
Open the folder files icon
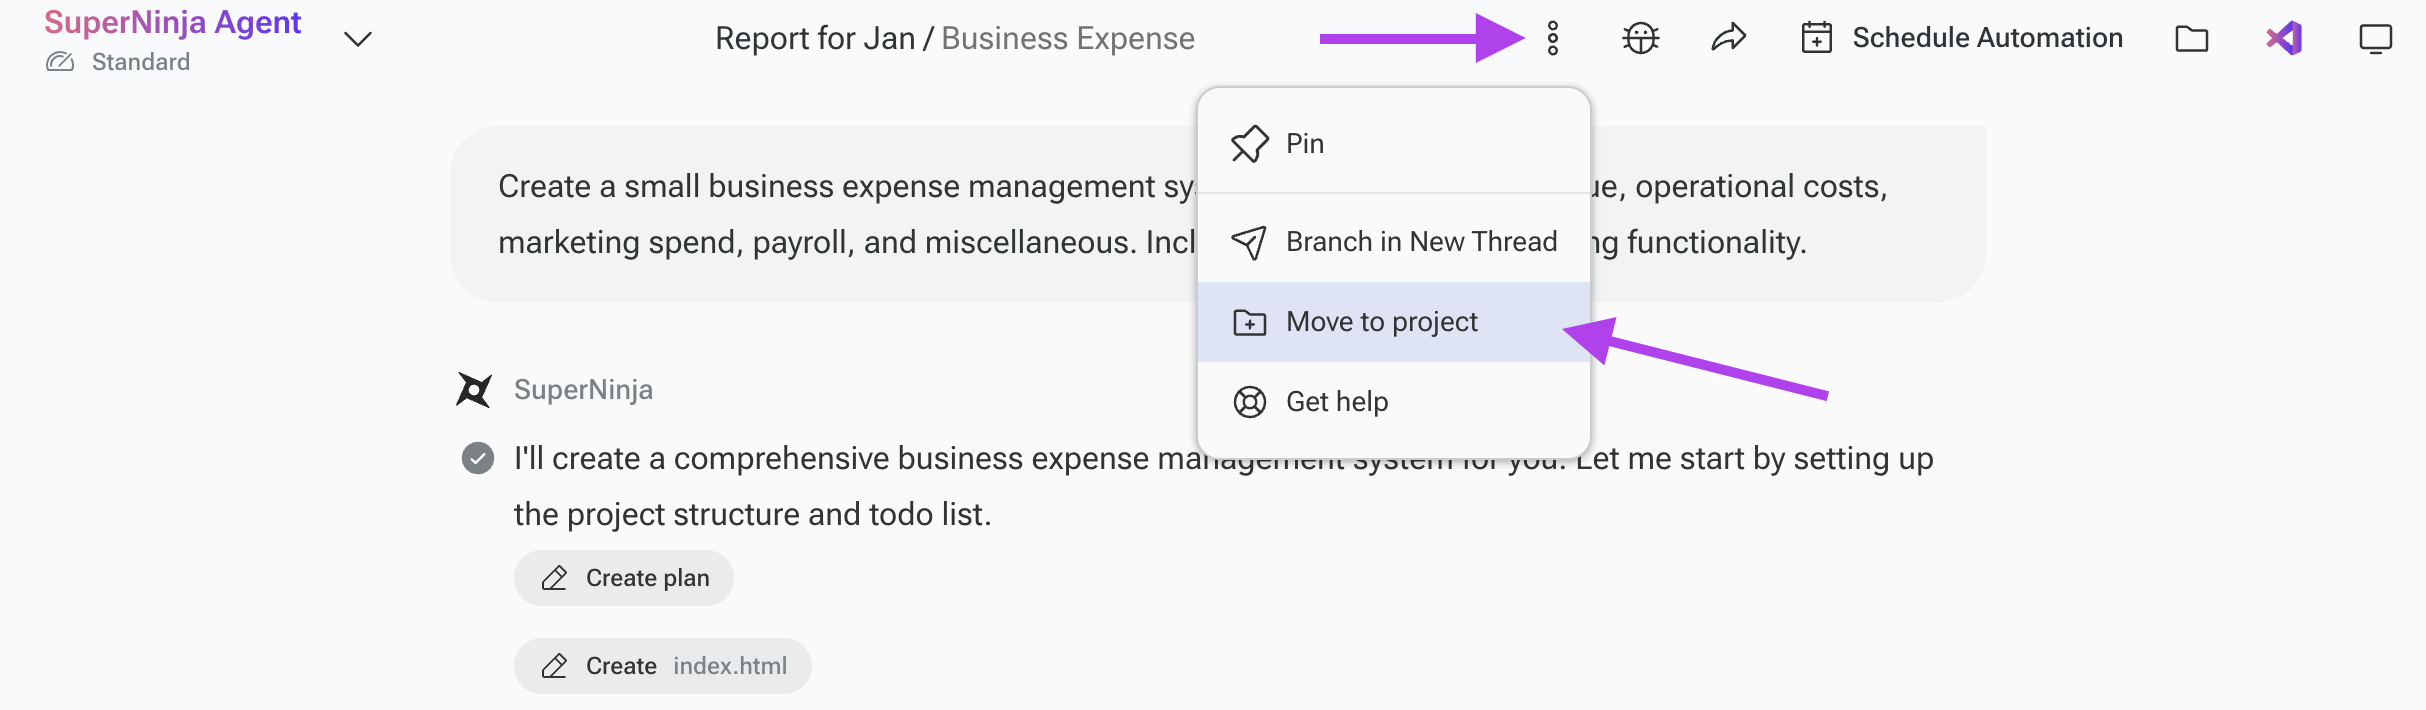(2191, 38)
